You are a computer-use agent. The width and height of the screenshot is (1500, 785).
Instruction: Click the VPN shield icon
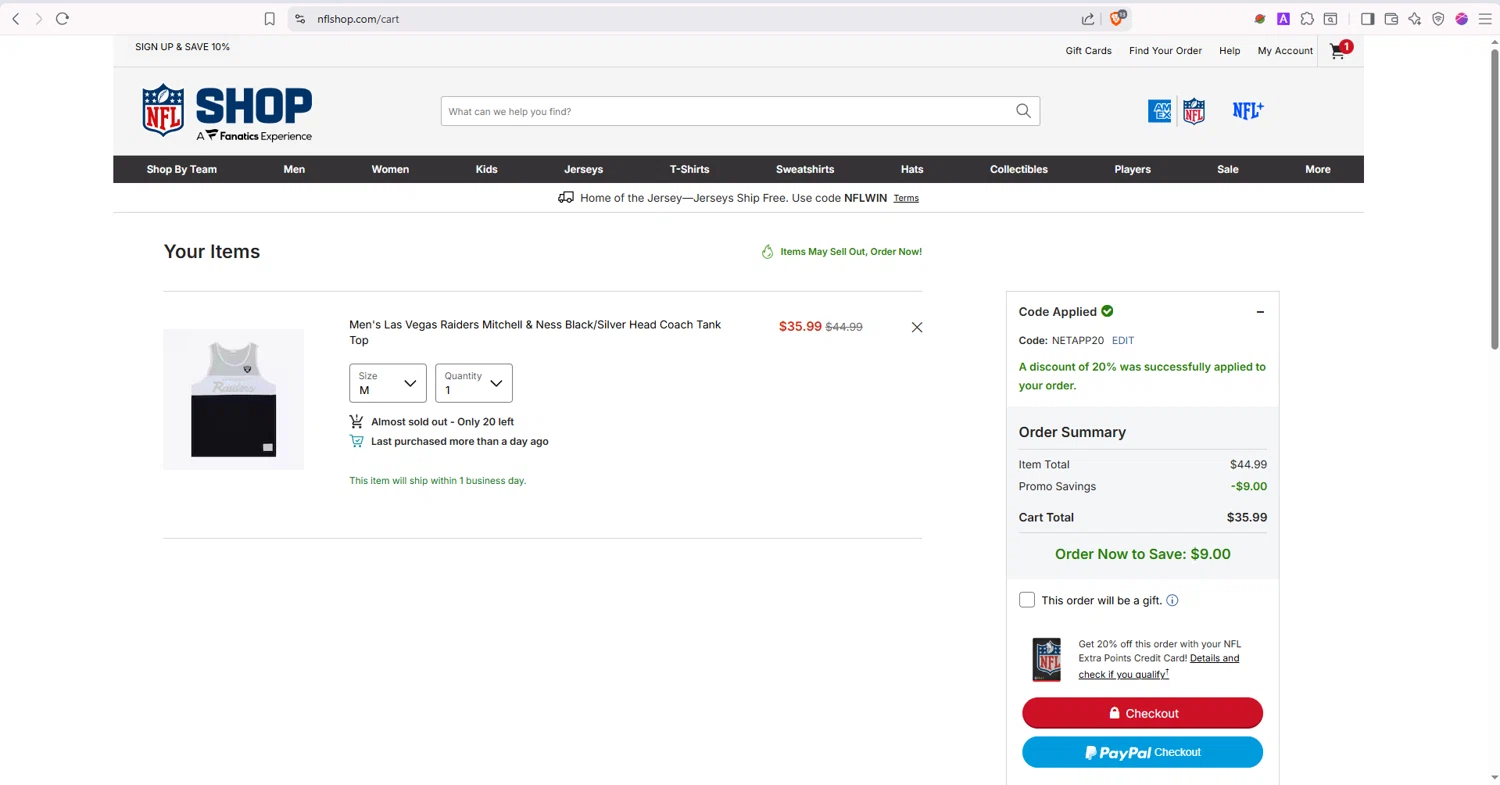[x=1438, y=19]
